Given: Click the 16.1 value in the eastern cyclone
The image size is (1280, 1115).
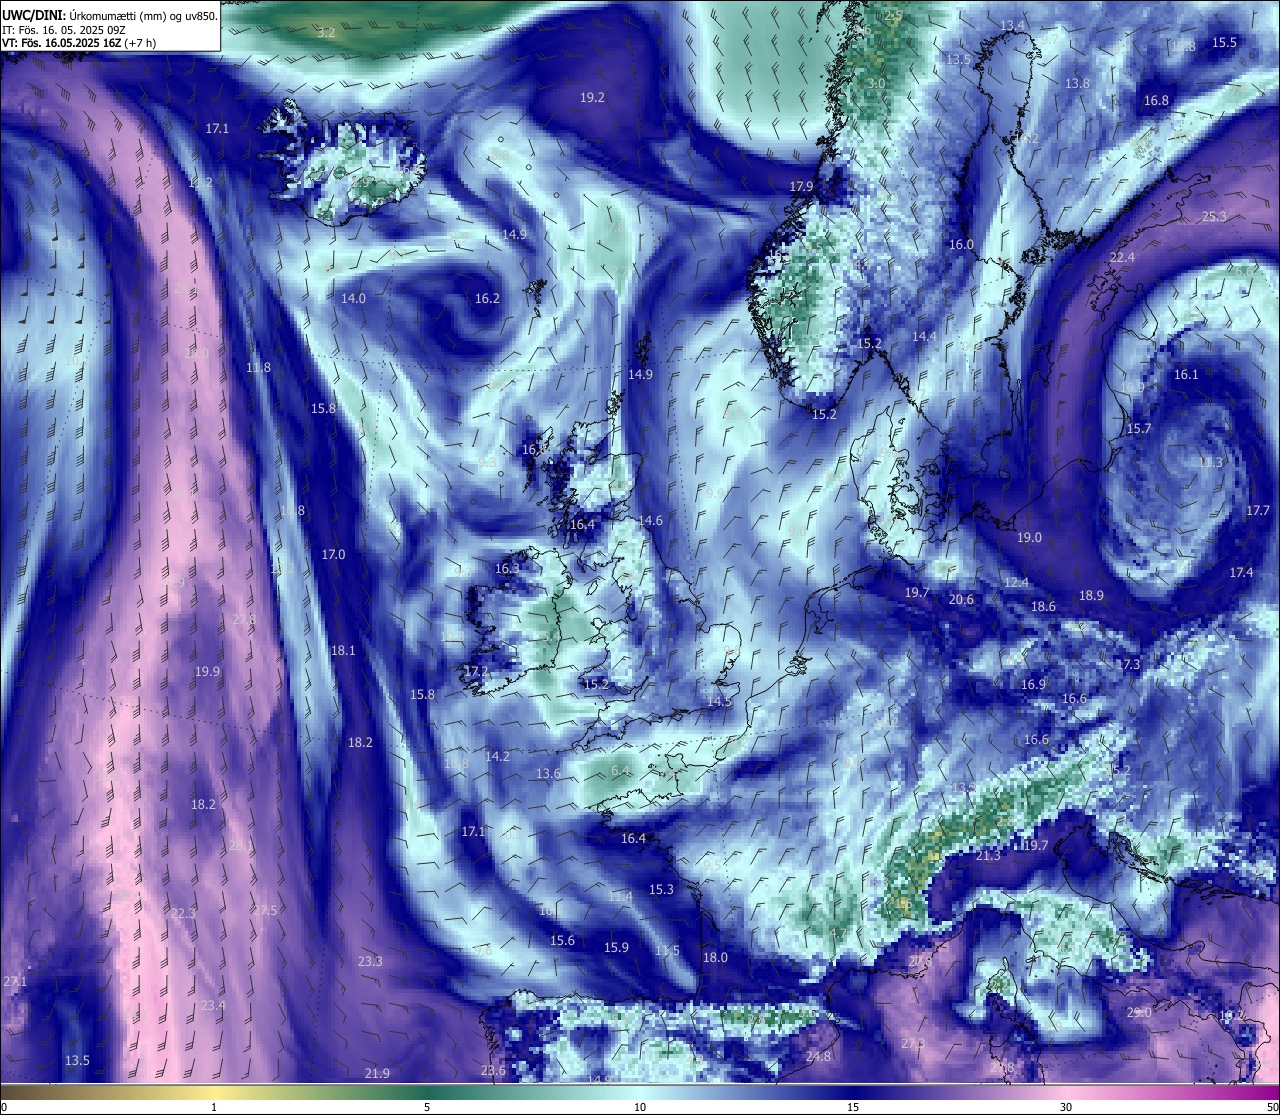Looking at the screenshot, I should (1185, 374).
